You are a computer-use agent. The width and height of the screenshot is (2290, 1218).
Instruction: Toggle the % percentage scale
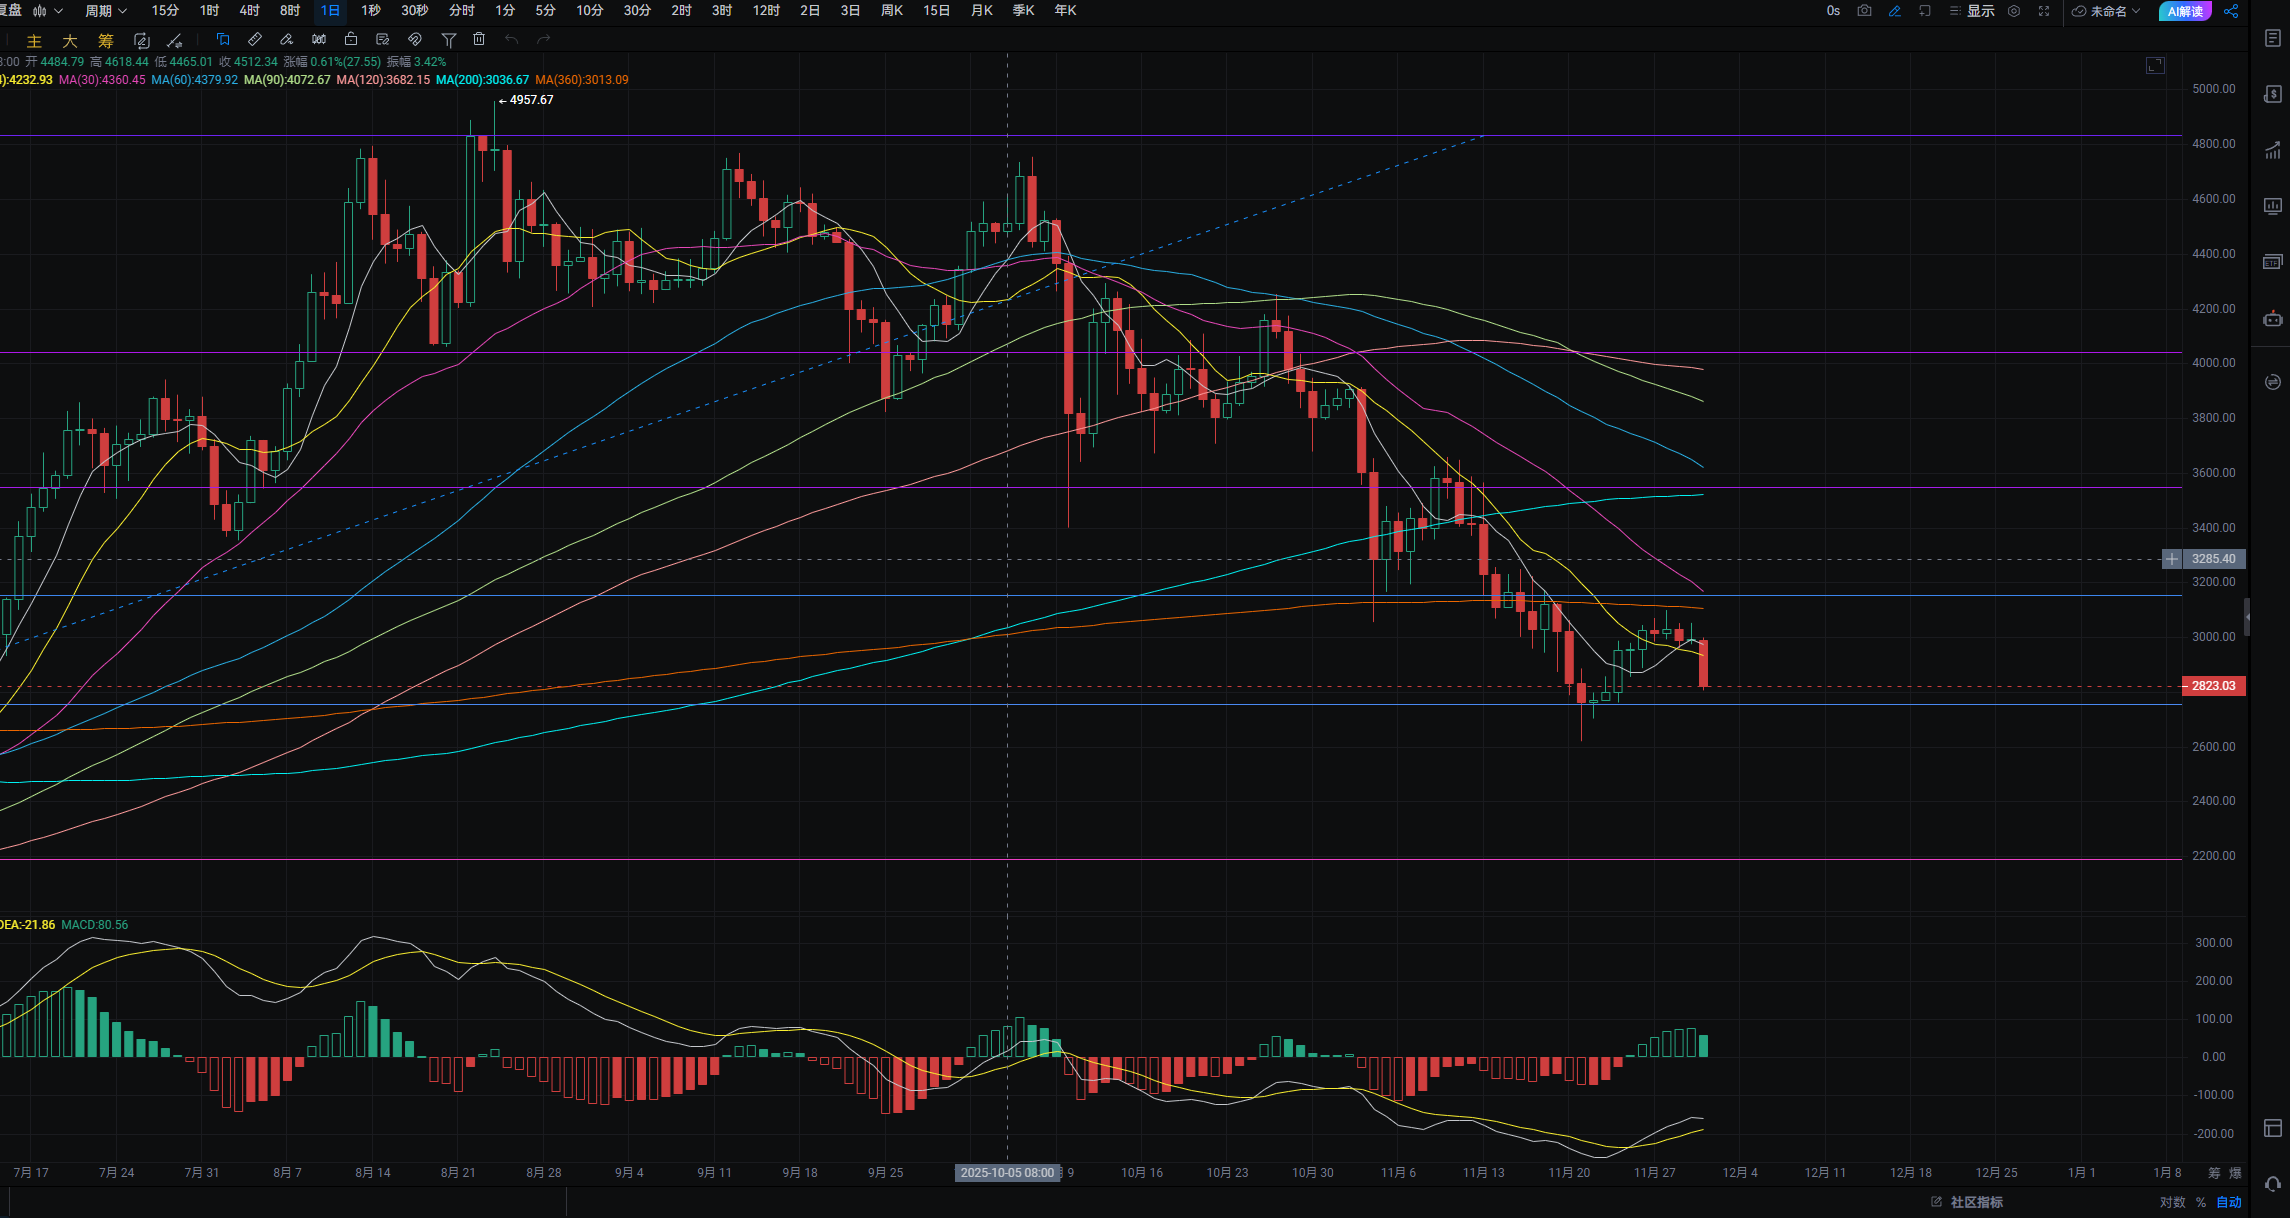point(2201,1202)
